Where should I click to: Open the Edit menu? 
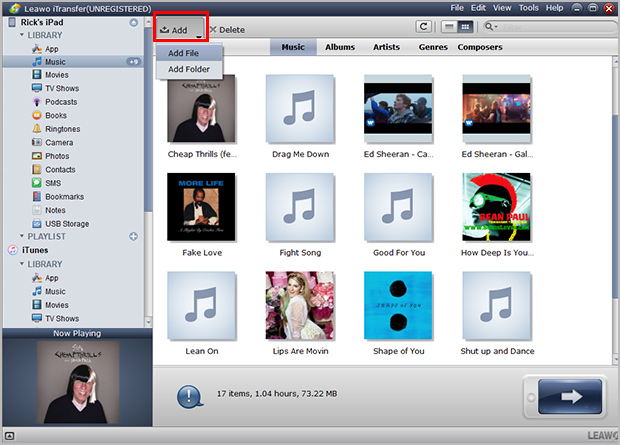pos(478,8)
